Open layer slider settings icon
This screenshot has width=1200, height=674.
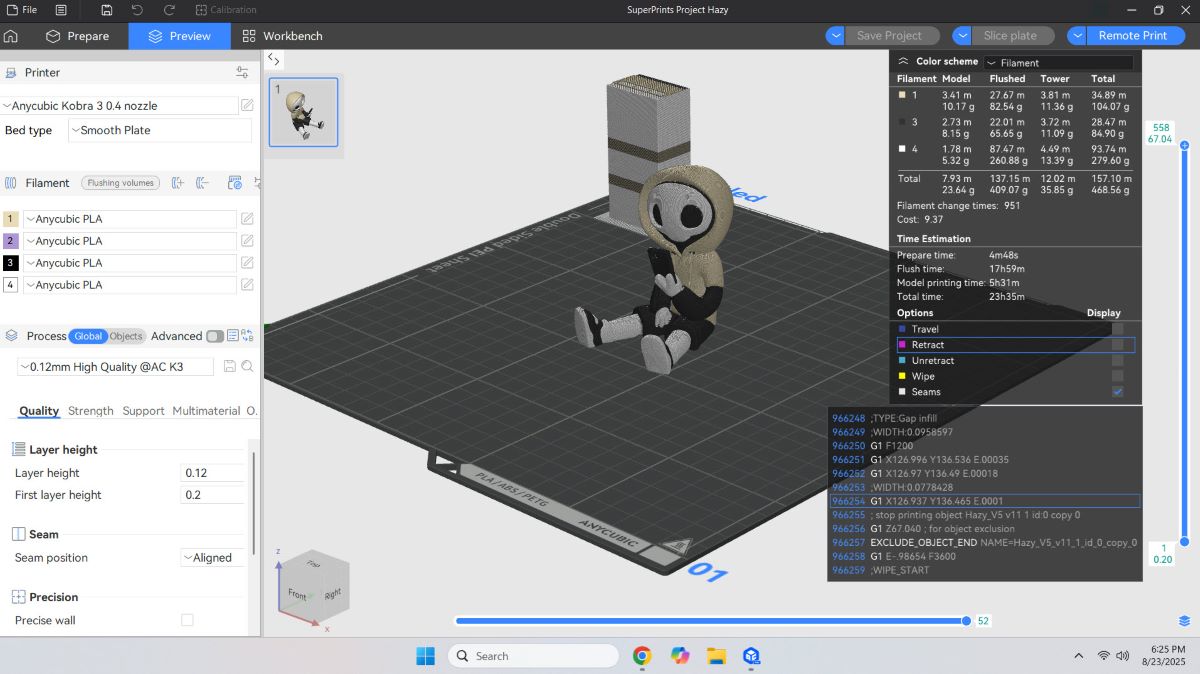click(x=1184, y=621)
